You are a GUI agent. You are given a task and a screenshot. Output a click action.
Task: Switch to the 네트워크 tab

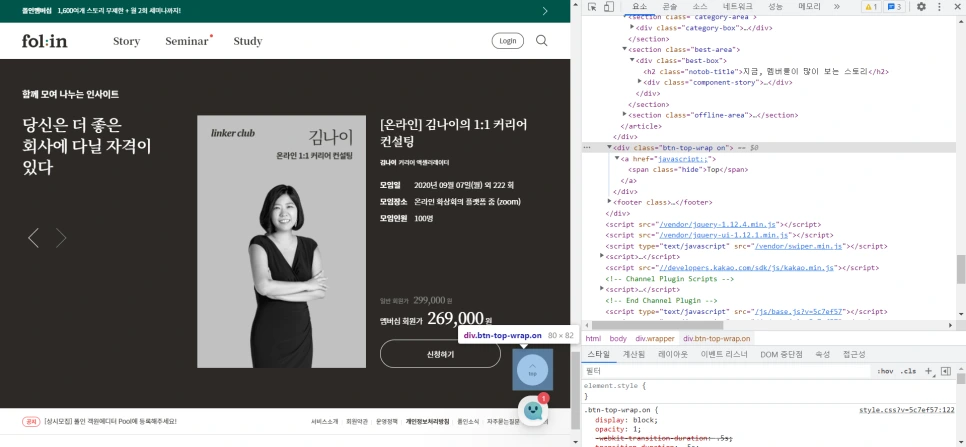737,7
